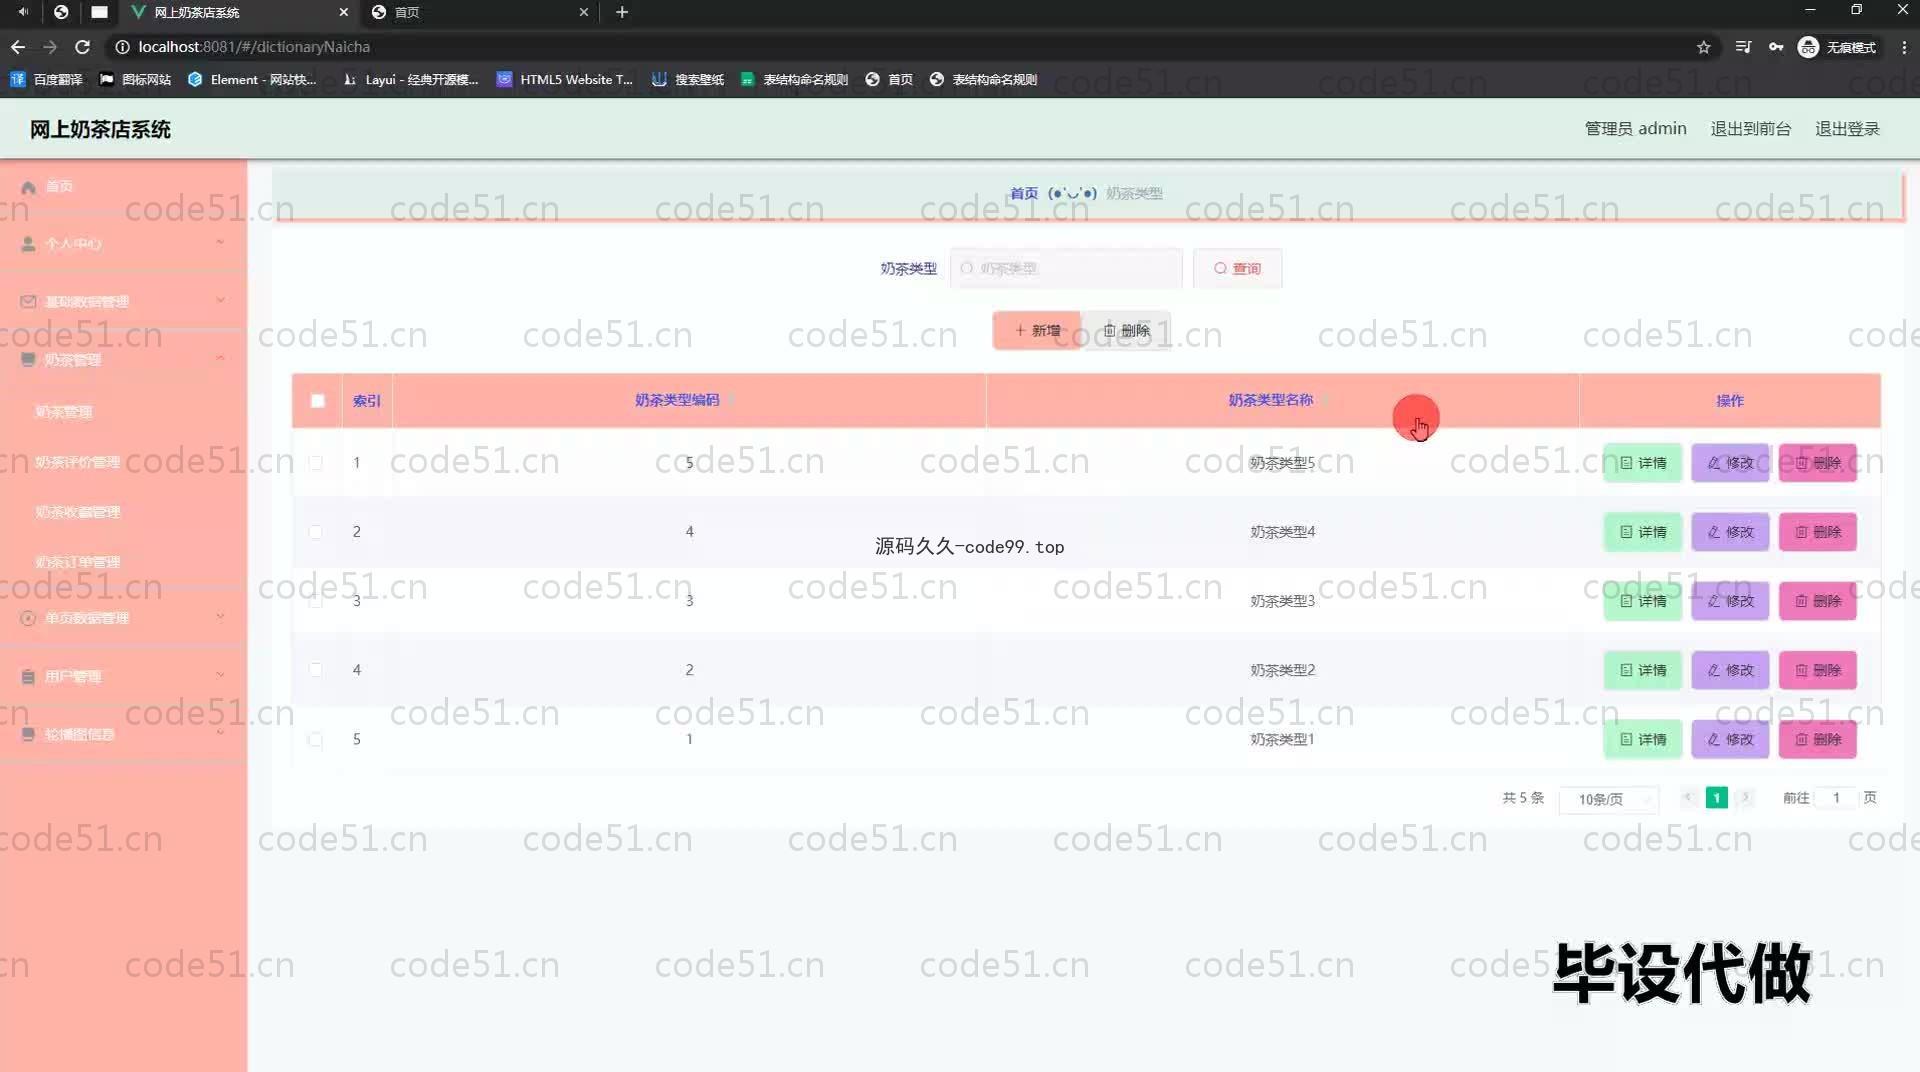Click 退出到前台 link
Viewport: 1920px width, 1072px height.
tap(1750, 128)
